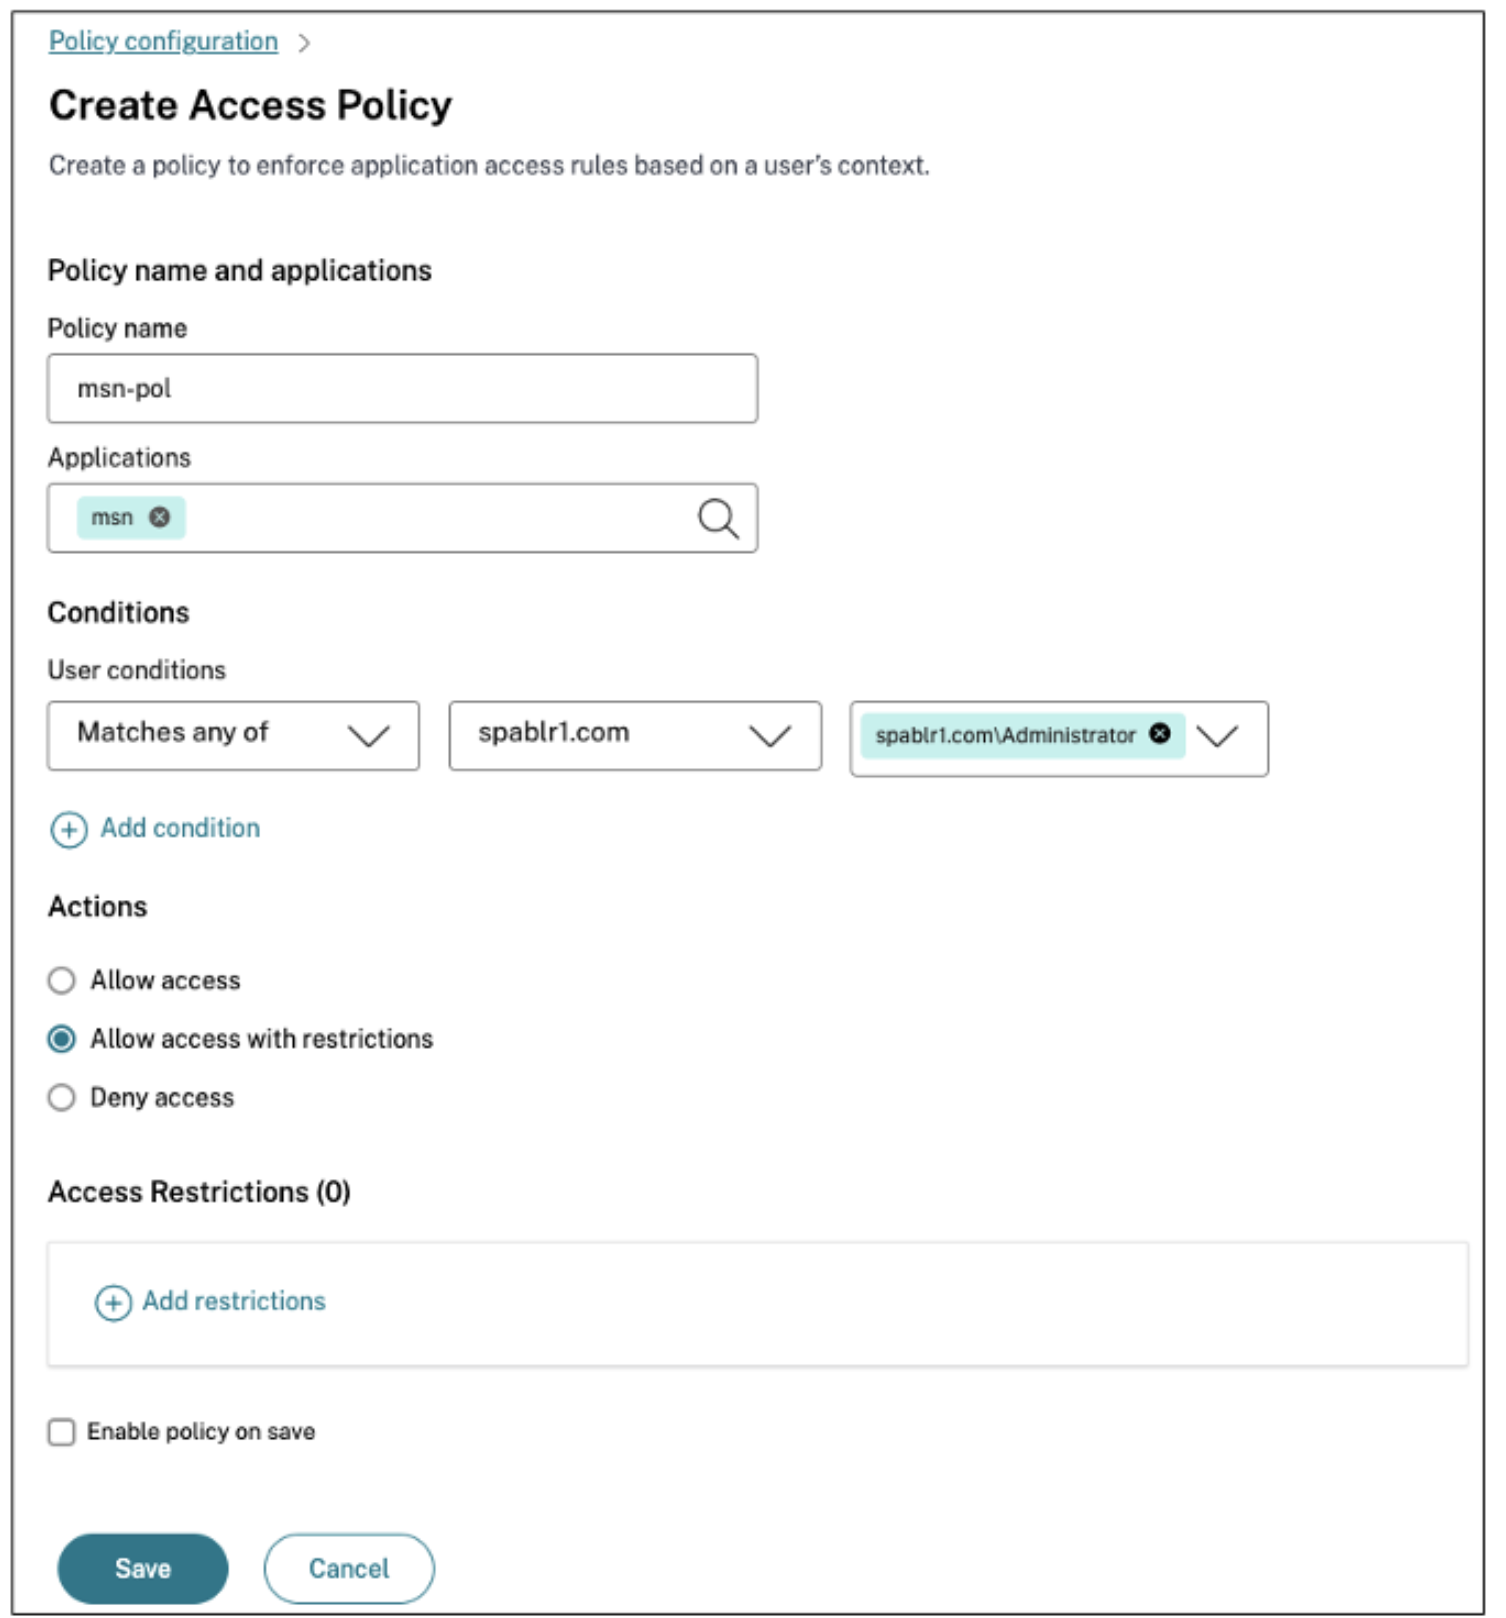This screenshot has width=1506, height=1618.
Task: Expand the user selection dropdown arrow
Action: point(1217,737)
